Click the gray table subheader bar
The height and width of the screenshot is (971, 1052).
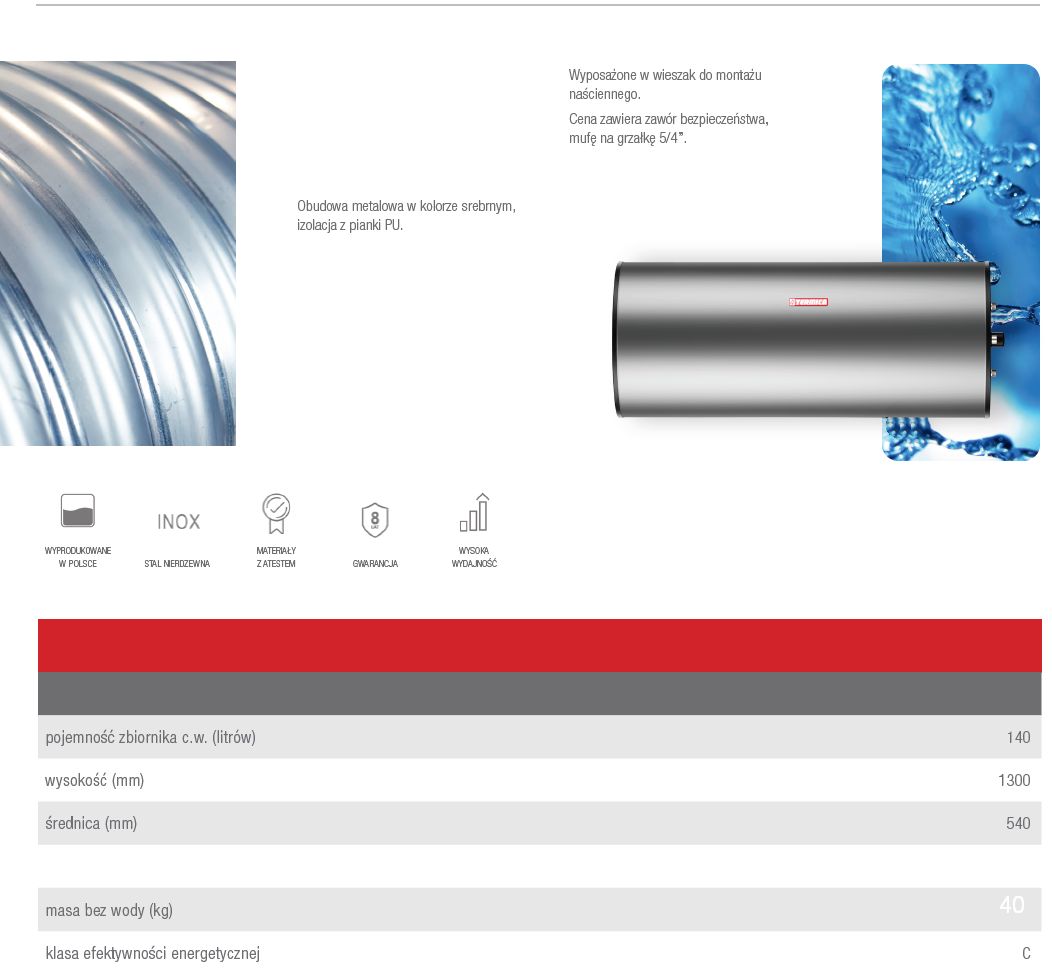[539, 693]
